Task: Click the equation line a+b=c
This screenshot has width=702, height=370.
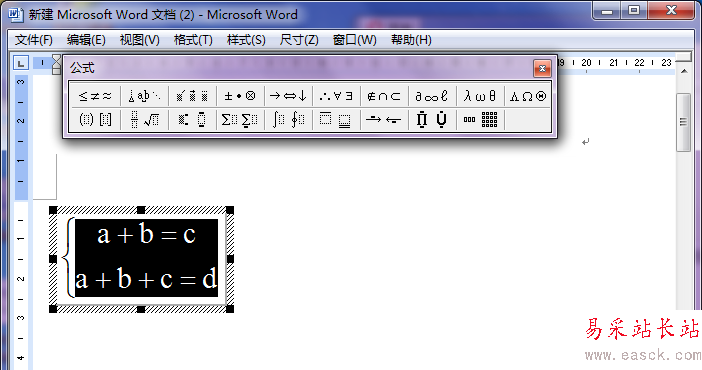Action: coord(146,234)
